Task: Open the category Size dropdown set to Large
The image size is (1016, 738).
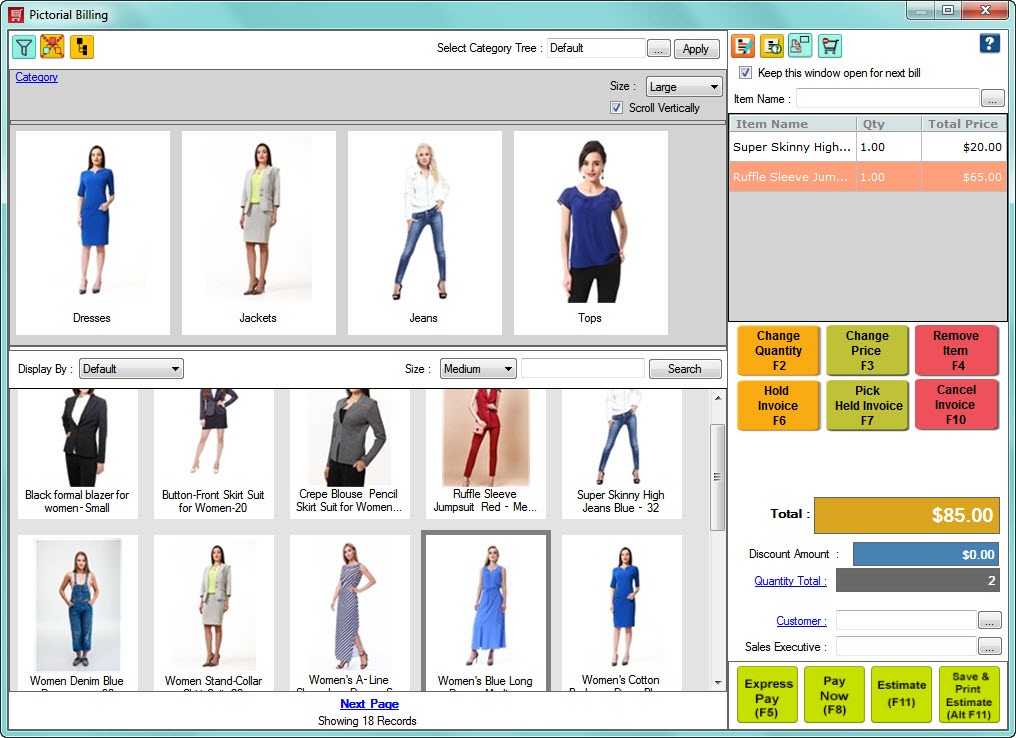Action: click(684, 87)
